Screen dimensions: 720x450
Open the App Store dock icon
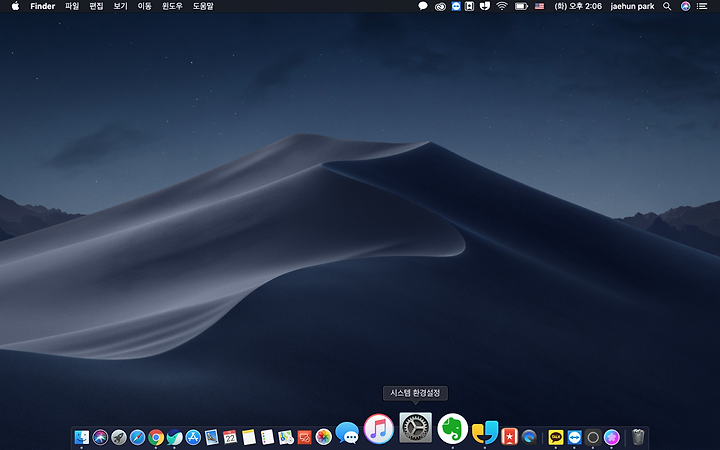click(x=193, y=437)
